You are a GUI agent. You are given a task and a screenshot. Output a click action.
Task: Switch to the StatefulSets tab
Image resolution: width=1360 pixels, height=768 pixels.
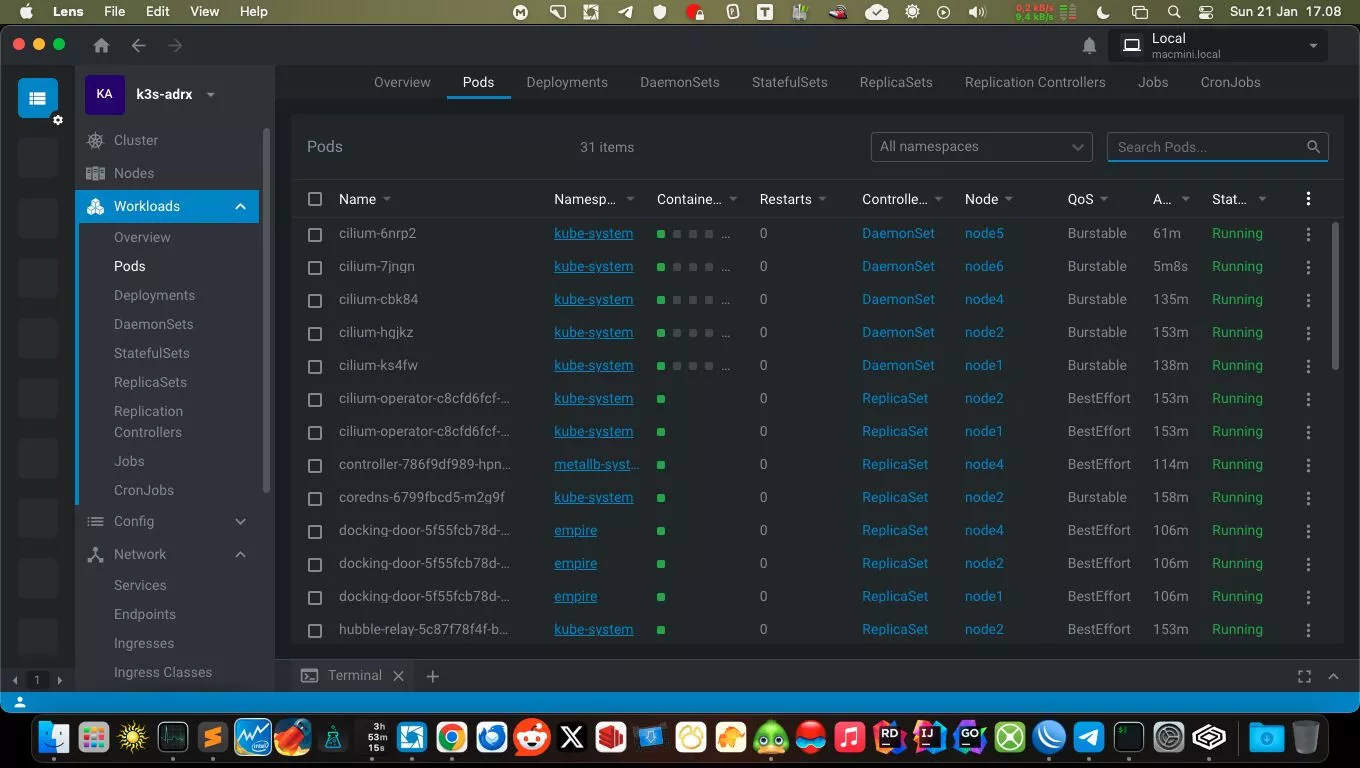click(790, 82)
